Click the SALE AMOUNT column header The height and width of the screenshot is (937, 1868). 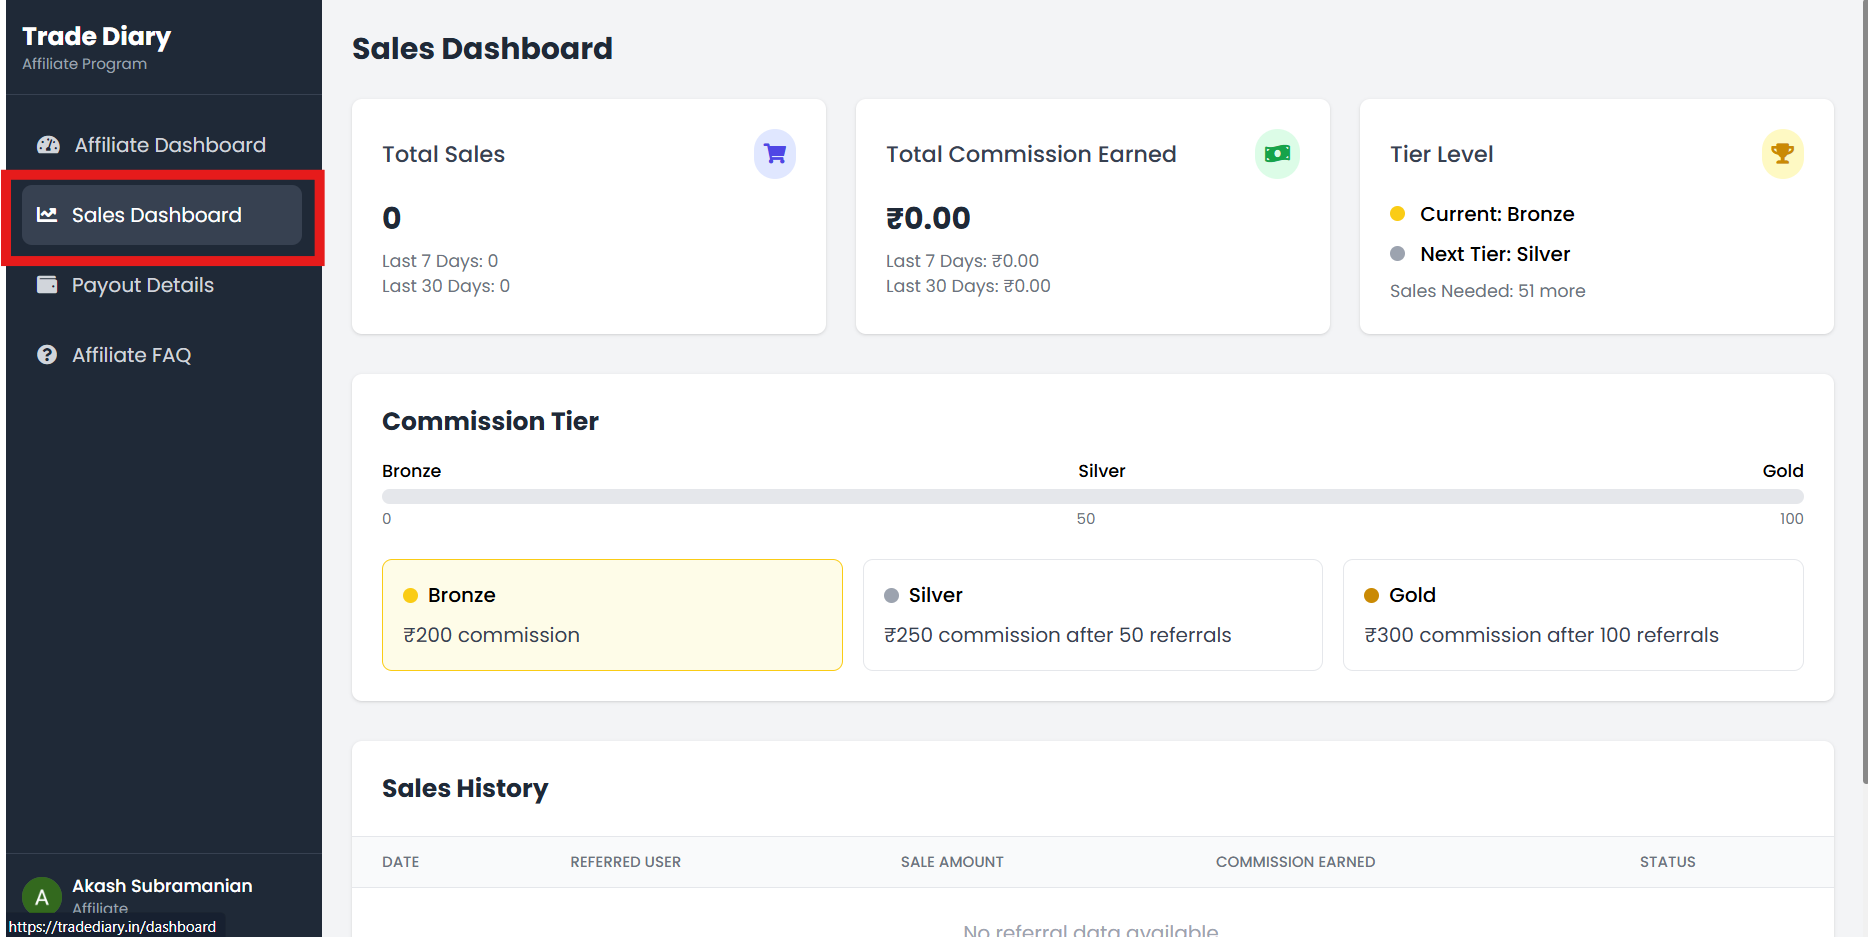tap(952, 862)
